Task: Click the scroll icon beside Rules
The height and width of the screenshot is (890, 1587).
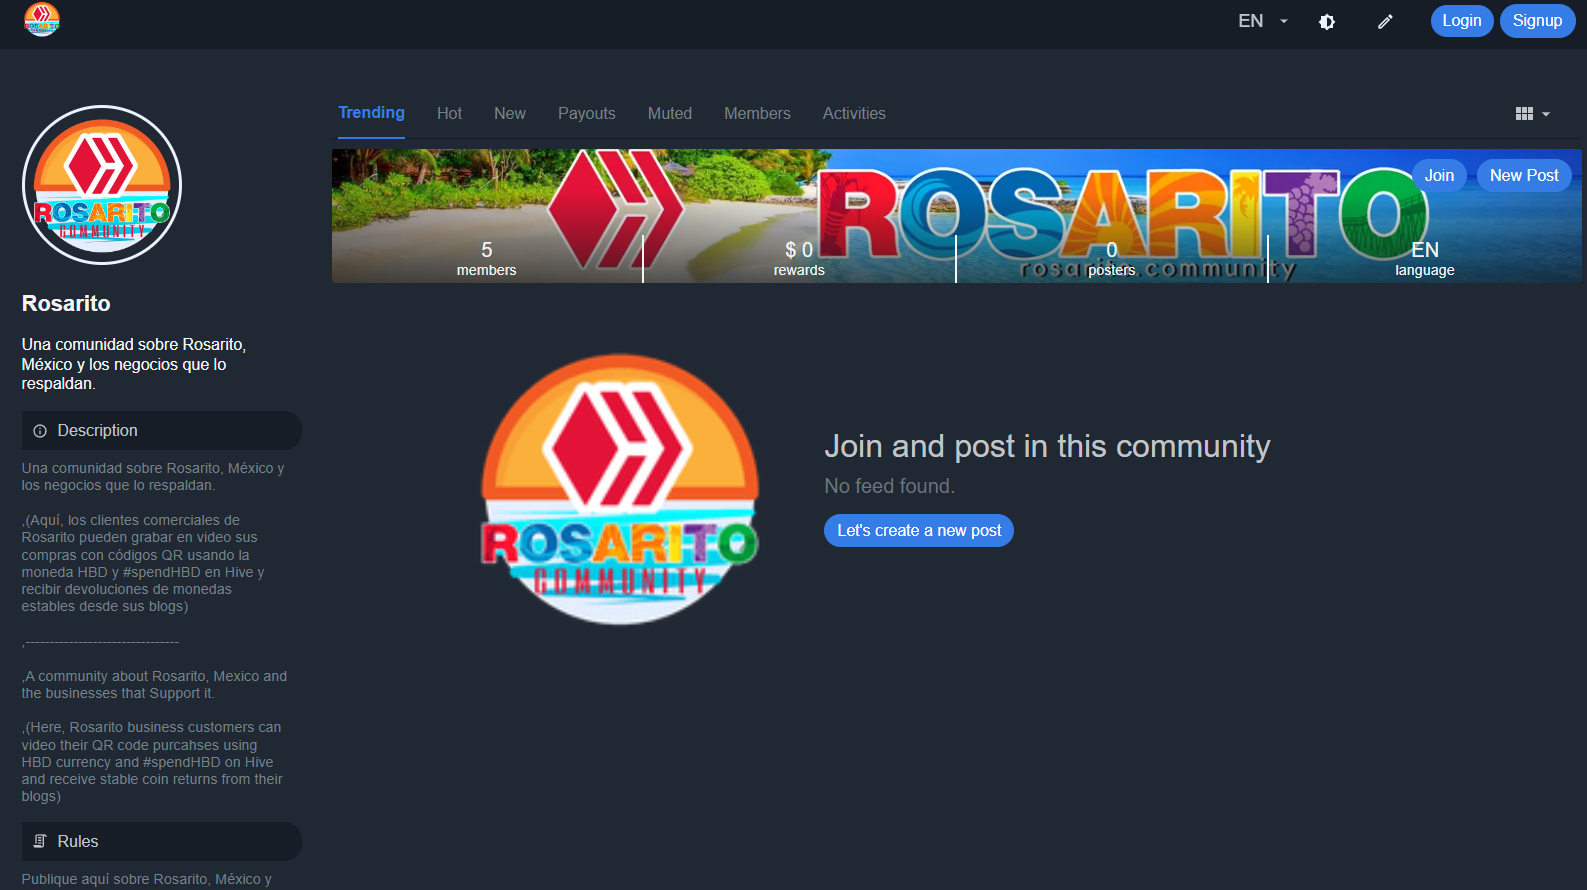Action: (x=40, y=842)
